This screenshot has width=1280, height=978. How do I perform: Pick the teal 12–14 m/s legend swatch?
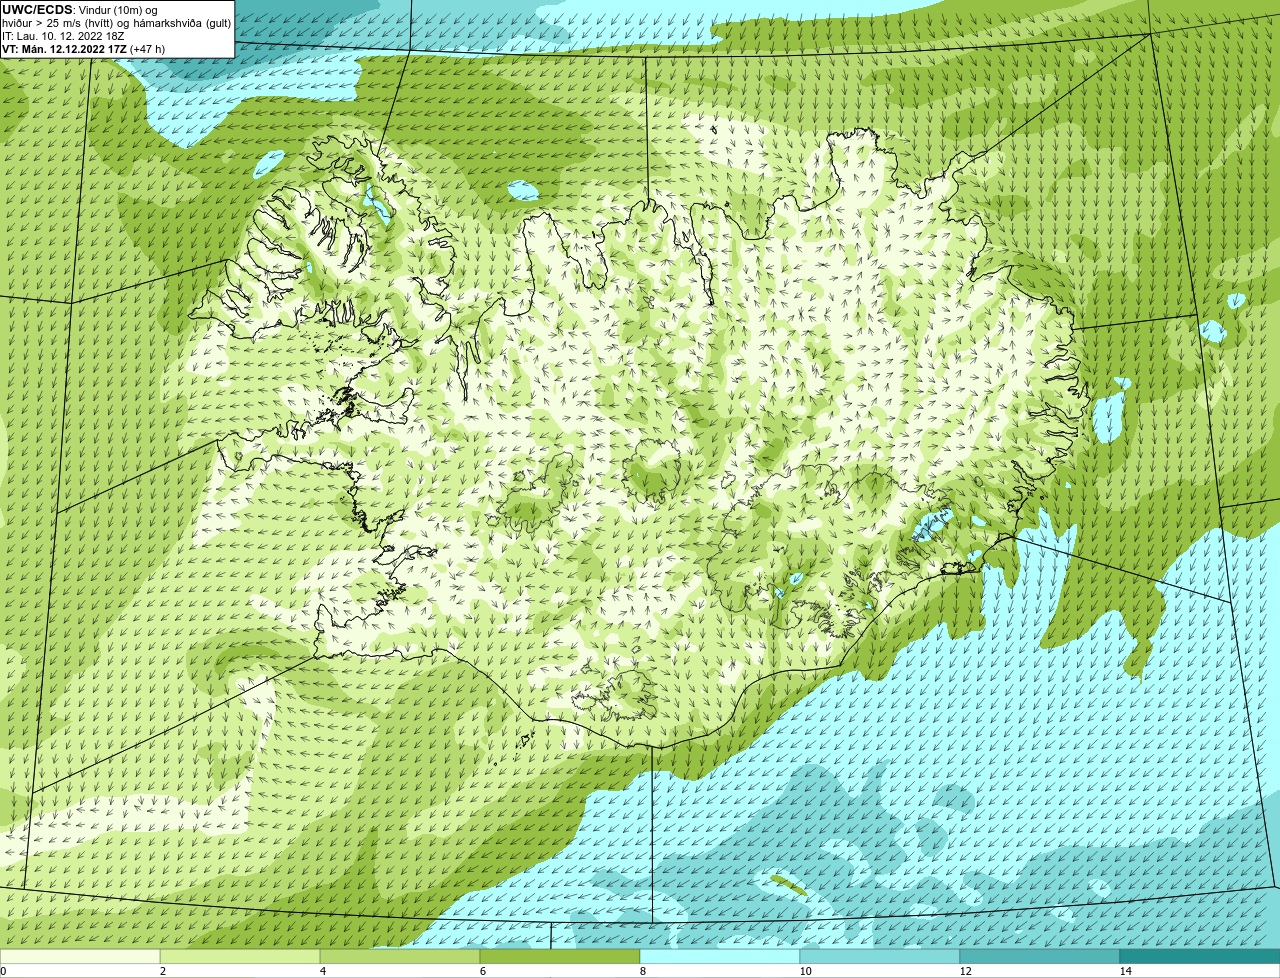[x=1040, y=956]
